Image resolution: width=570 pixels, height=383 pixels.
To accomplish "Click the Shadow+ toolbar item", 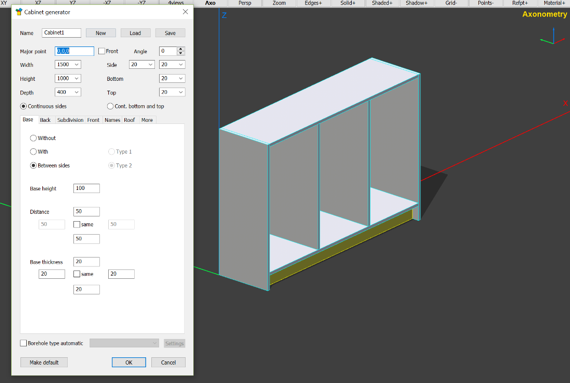I will point(417,3).
